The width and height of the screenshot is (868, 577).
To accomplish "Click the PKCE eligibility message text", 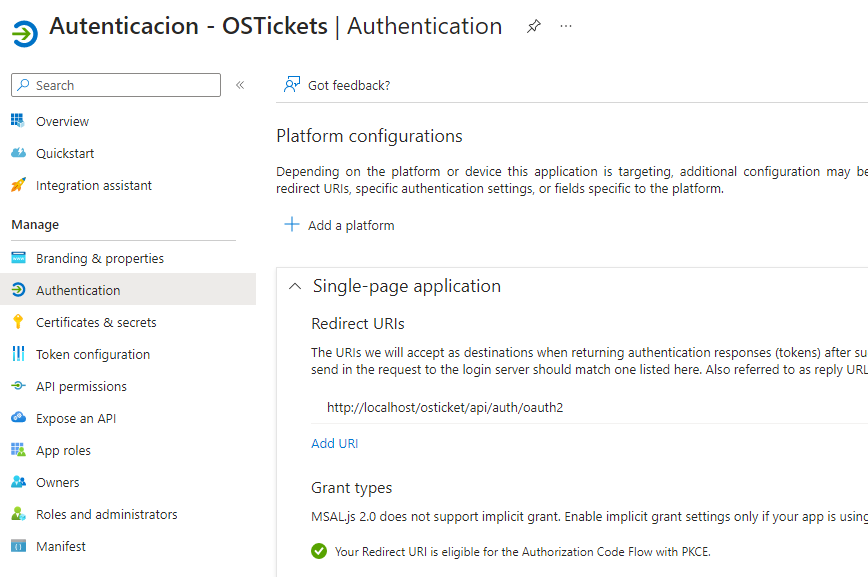I will 523,552.
